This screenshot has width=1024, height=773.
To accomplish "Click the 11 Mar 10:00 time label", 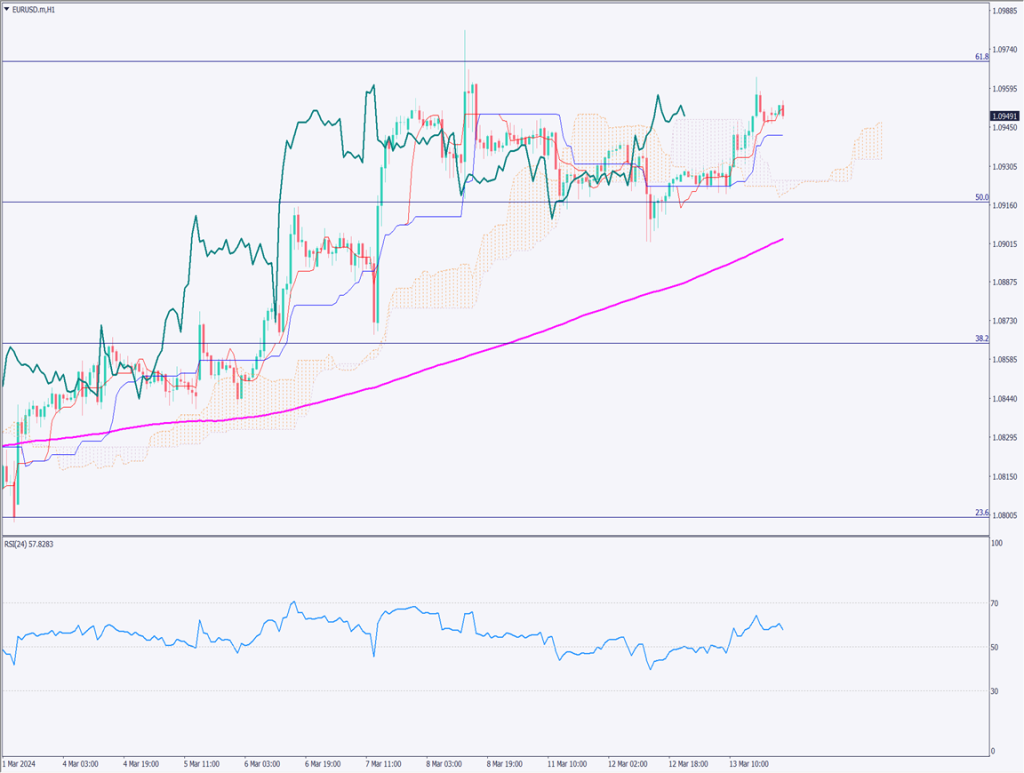I will tap(565, 763).
